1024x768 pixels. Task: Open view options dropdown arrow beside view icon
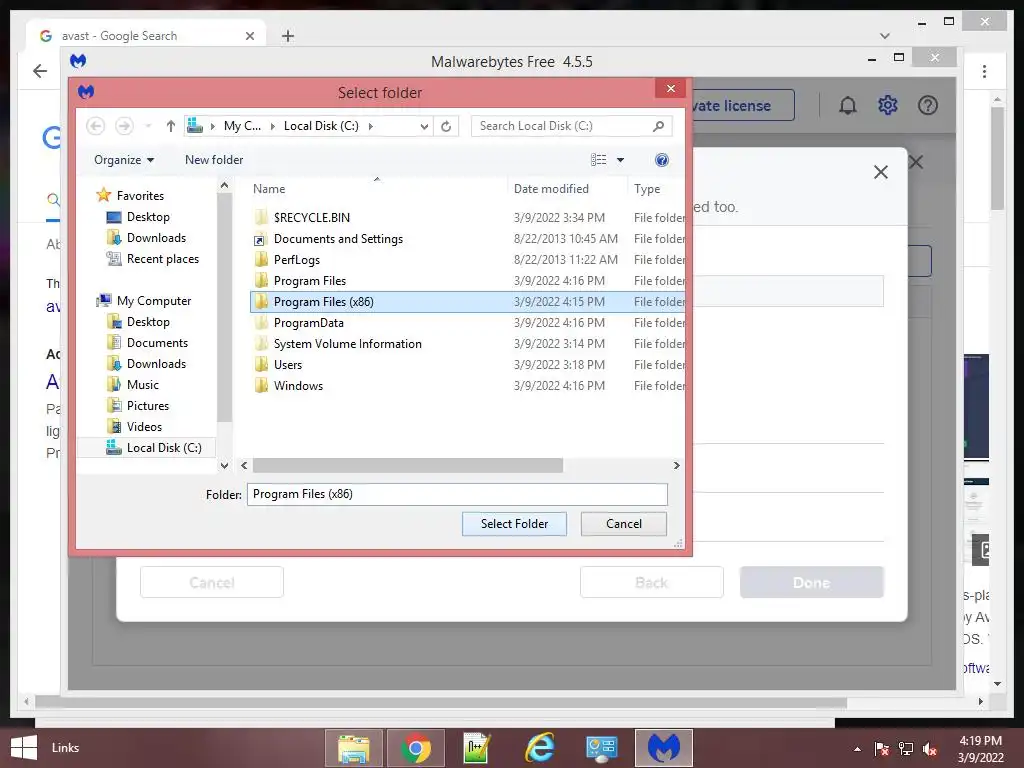(620, 160)
